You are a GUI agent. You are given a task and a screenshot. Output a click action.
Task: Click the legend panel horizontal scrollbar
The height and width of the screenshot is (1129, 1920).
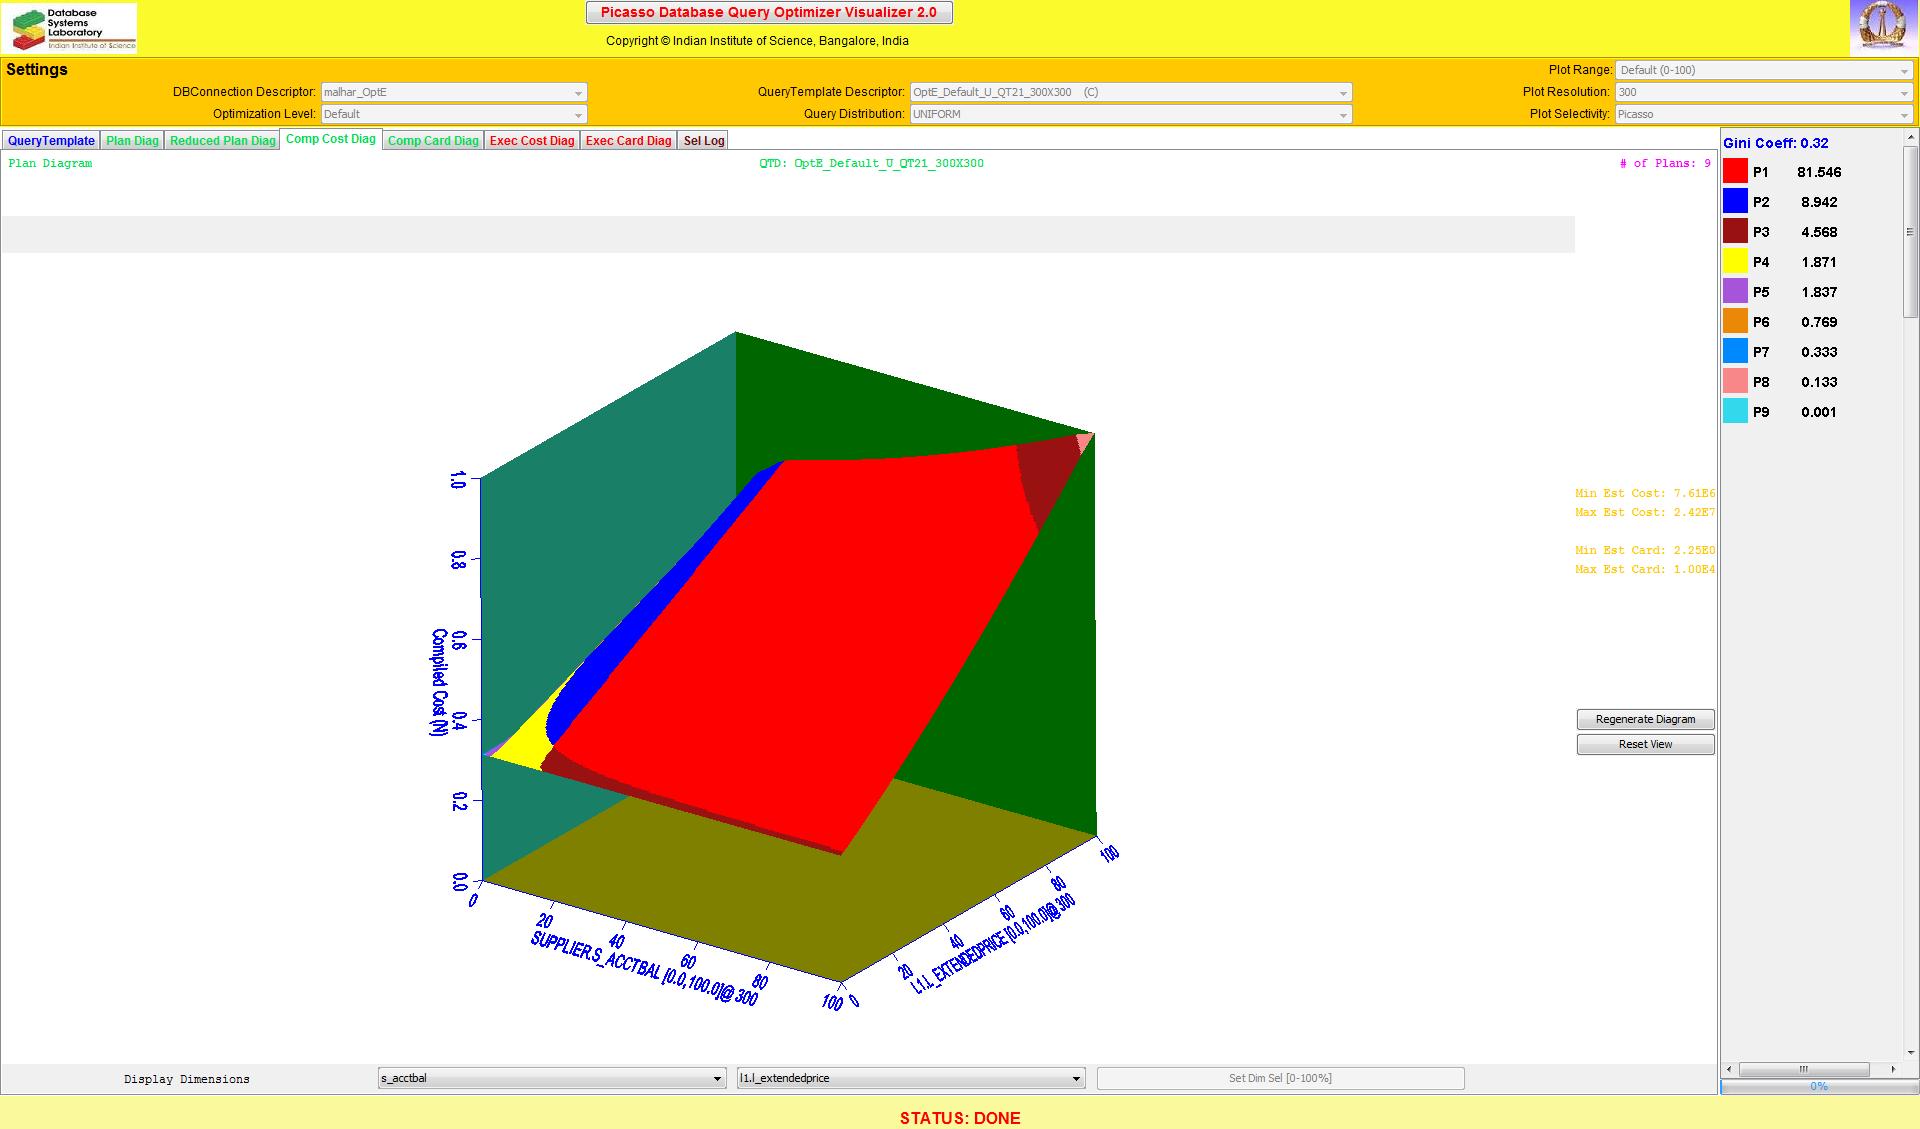tap(1803, 1069)
